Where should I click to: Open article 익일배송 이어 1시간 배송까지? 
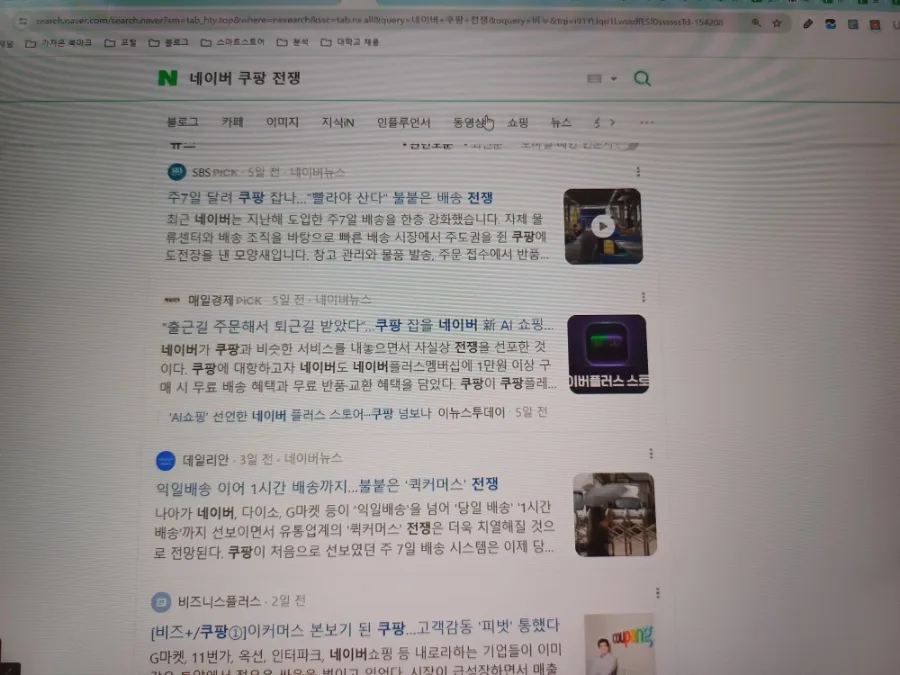point(327,486)
